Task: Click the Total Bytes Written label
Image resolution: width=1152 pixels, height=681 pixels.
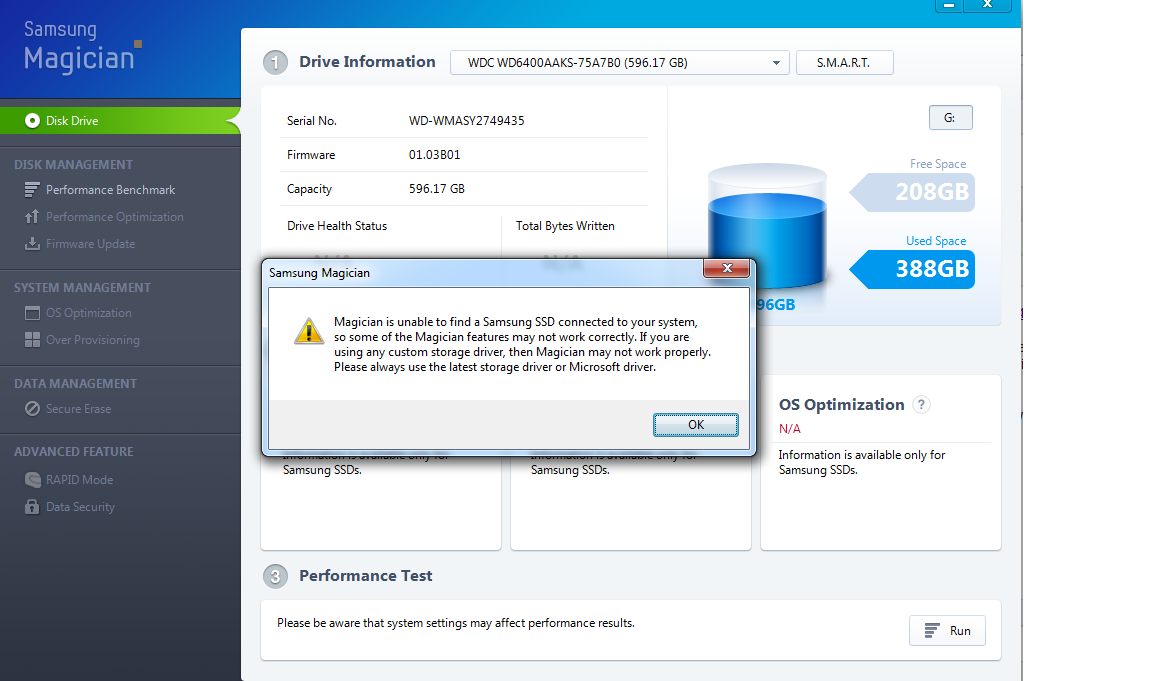Action: tap(565, 226)
